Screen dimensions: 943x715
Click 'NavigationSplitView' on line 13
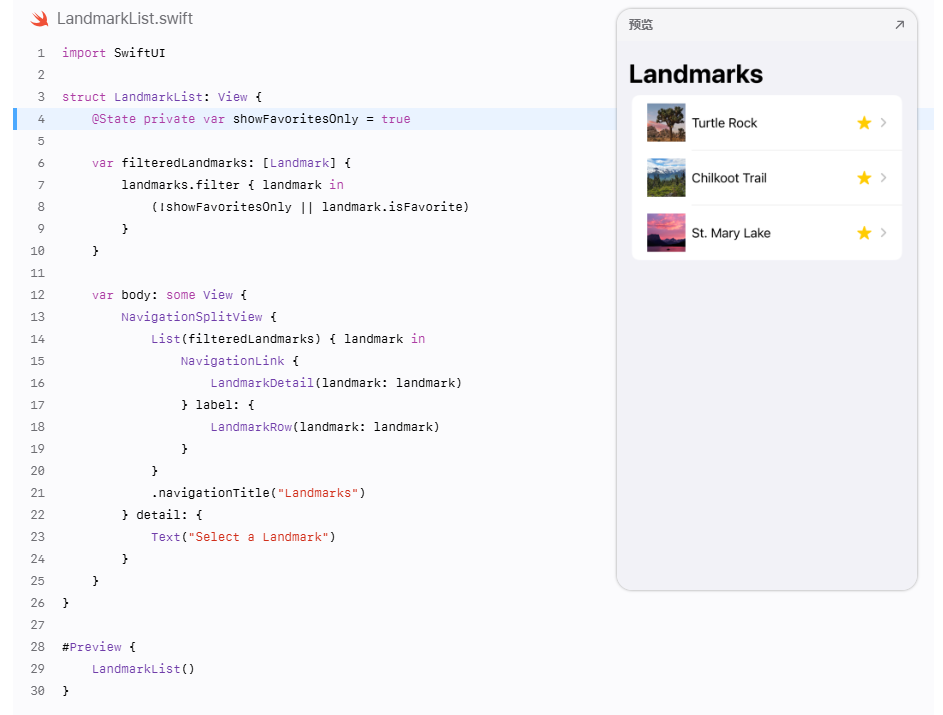(192, 317)
